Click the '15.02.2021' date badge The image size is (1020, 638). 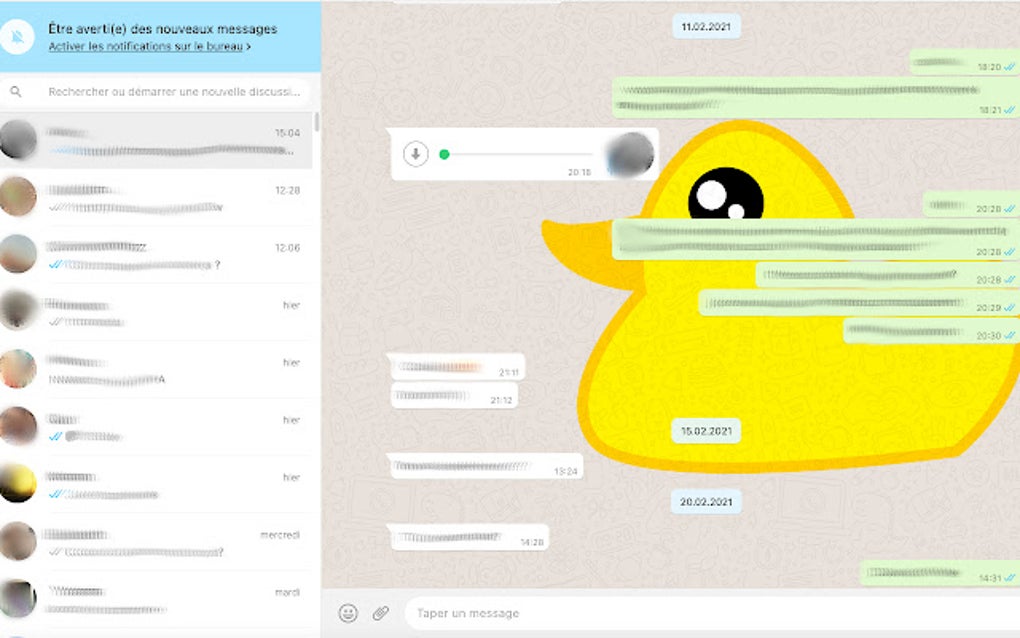[707, 429]
